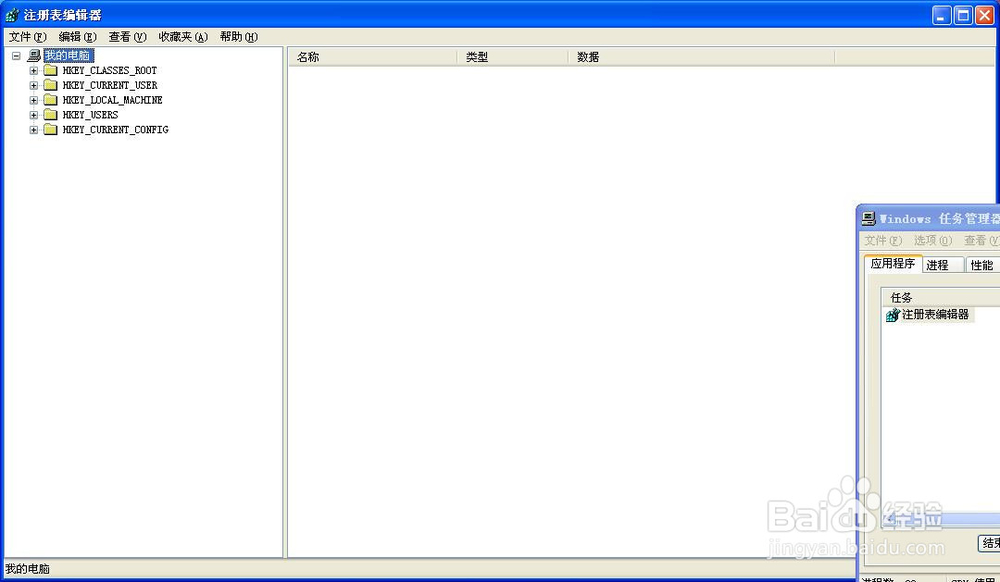The width and height of the screenshot is (1000, 582).
Task: Select the 我的电脑 tree label
Action: pyautogui.click(x=68, y=55)
